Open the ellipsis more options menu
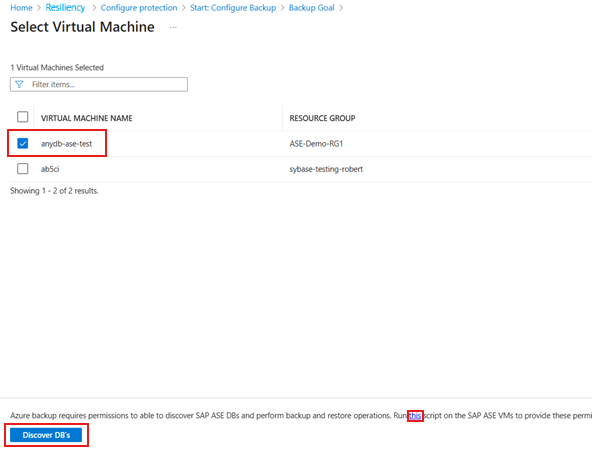 click(173, 27)
